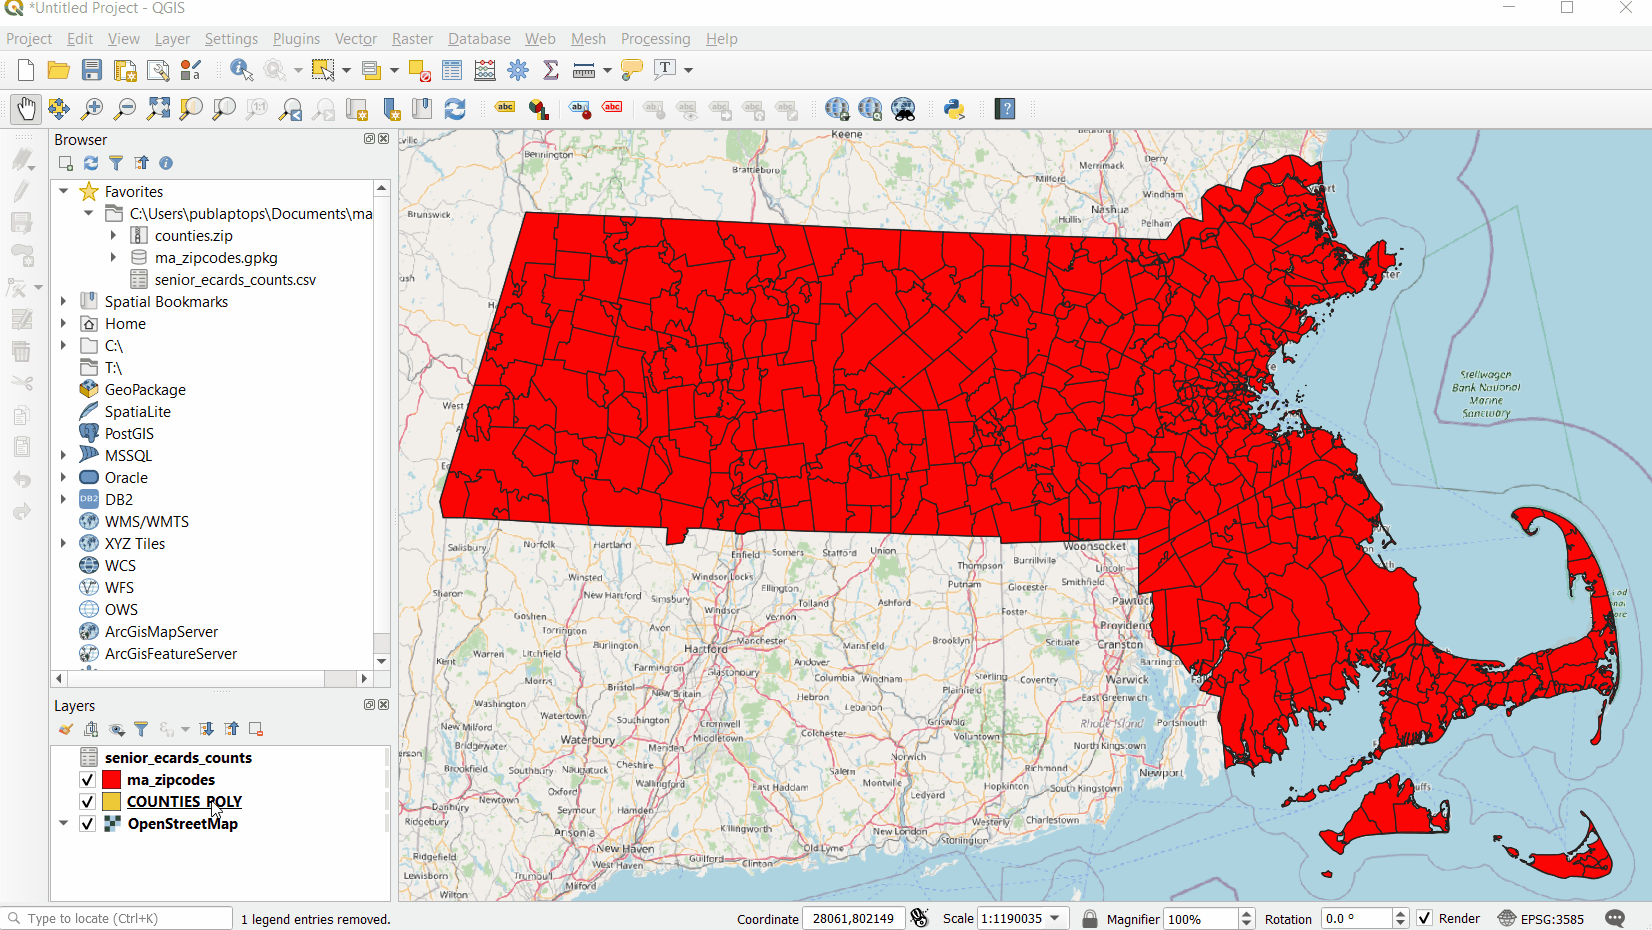Viewport: 1652px width, 930px height.
Task: Open the Raster menu
Action: point(412,39)
